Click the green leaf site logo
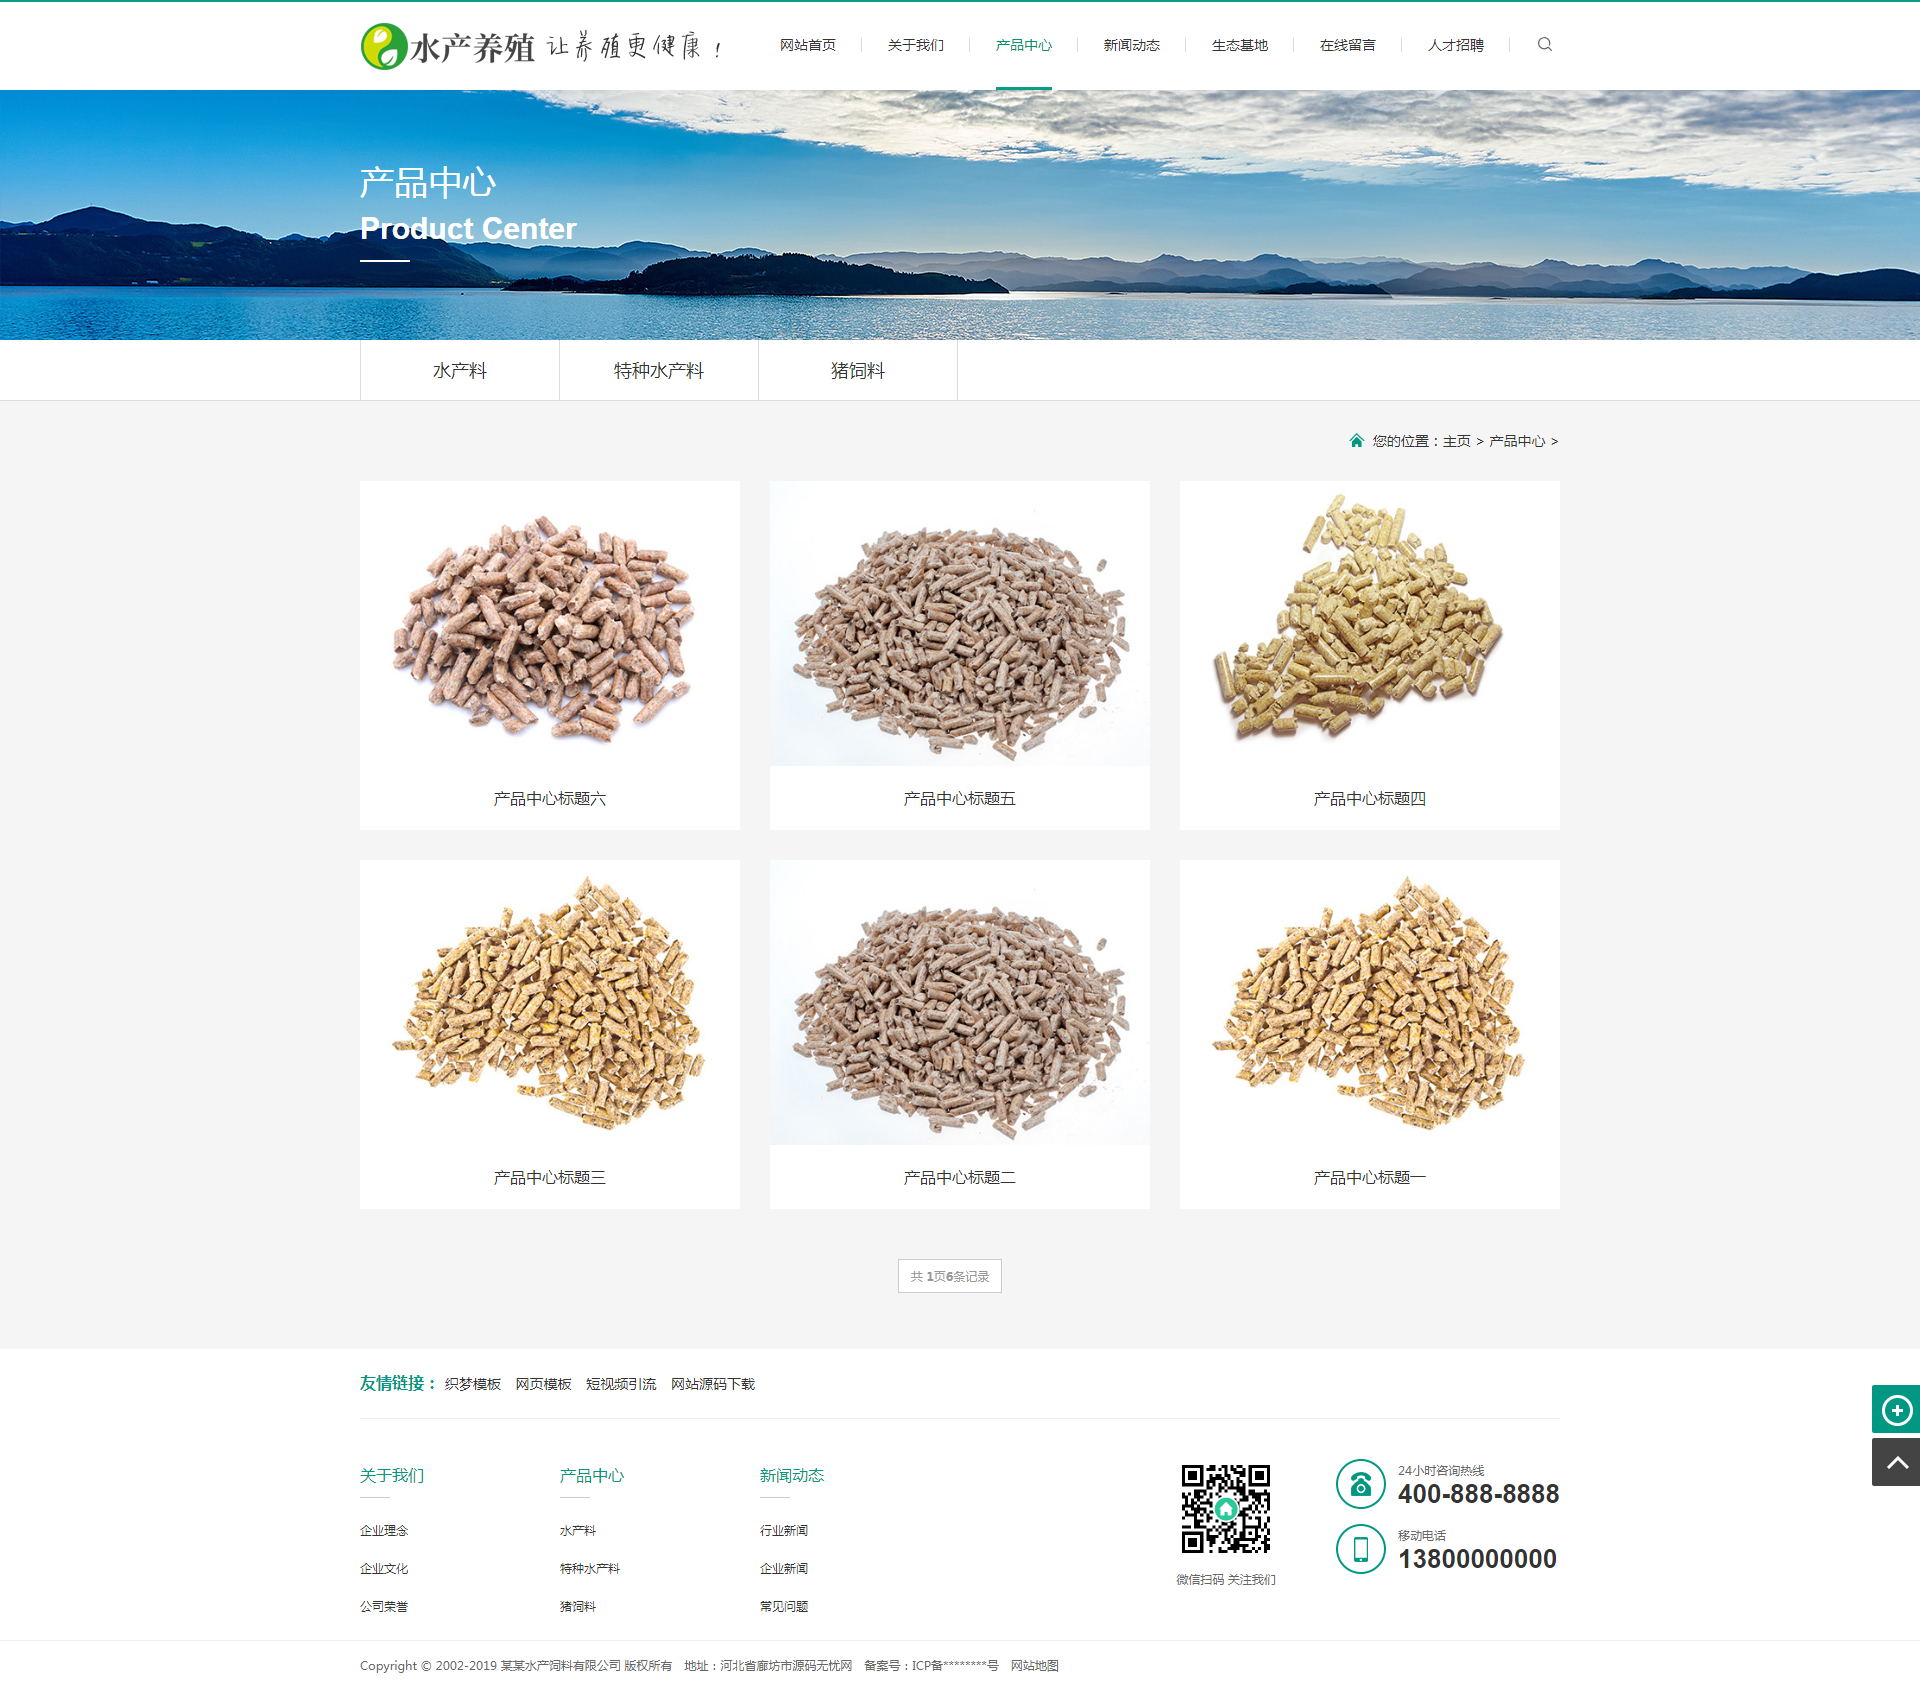 [x=384, y=46]
